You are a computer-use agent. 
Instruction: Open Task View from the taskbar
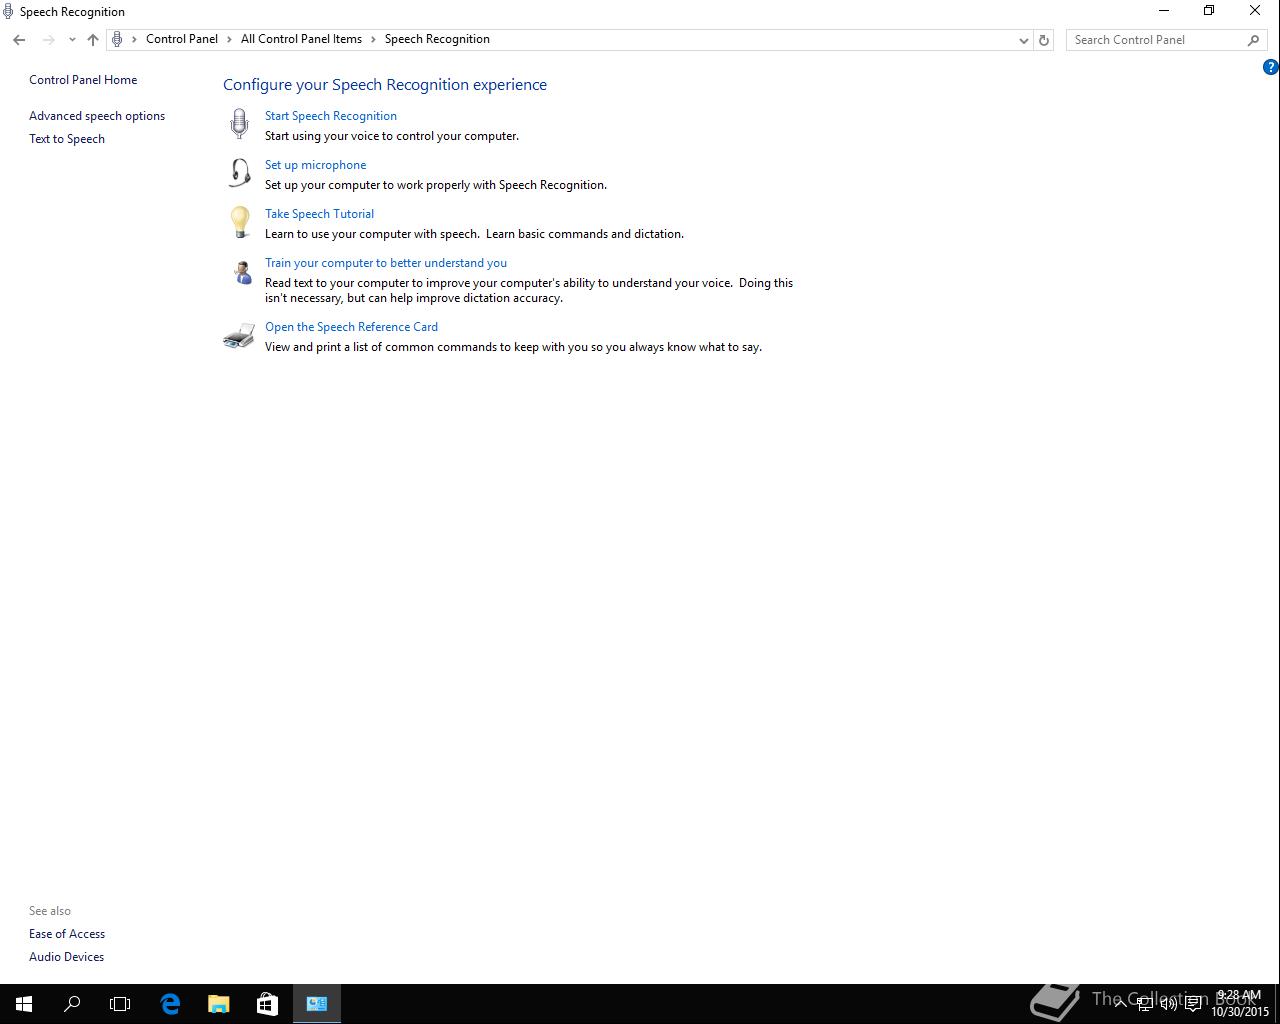120,1004
